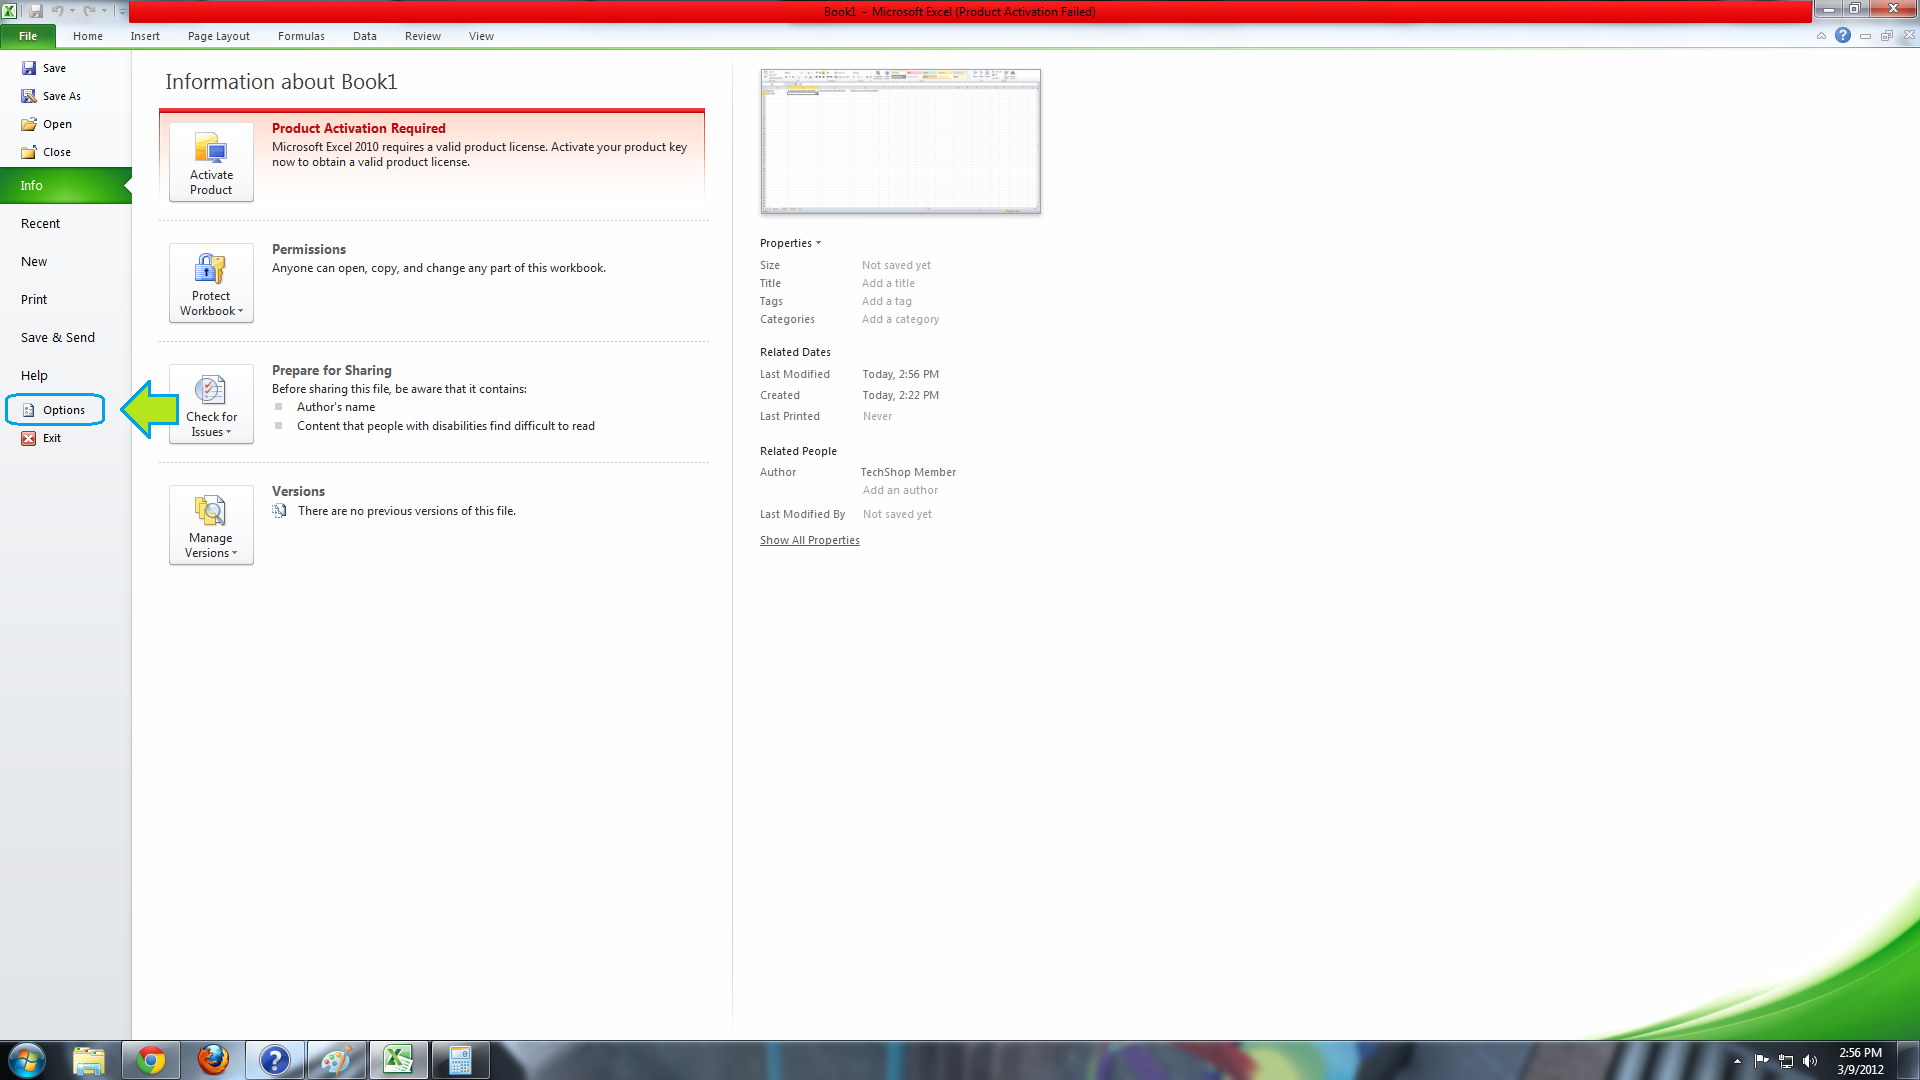
Task: Click the Add a category field
Action: [x=900, y=319]
